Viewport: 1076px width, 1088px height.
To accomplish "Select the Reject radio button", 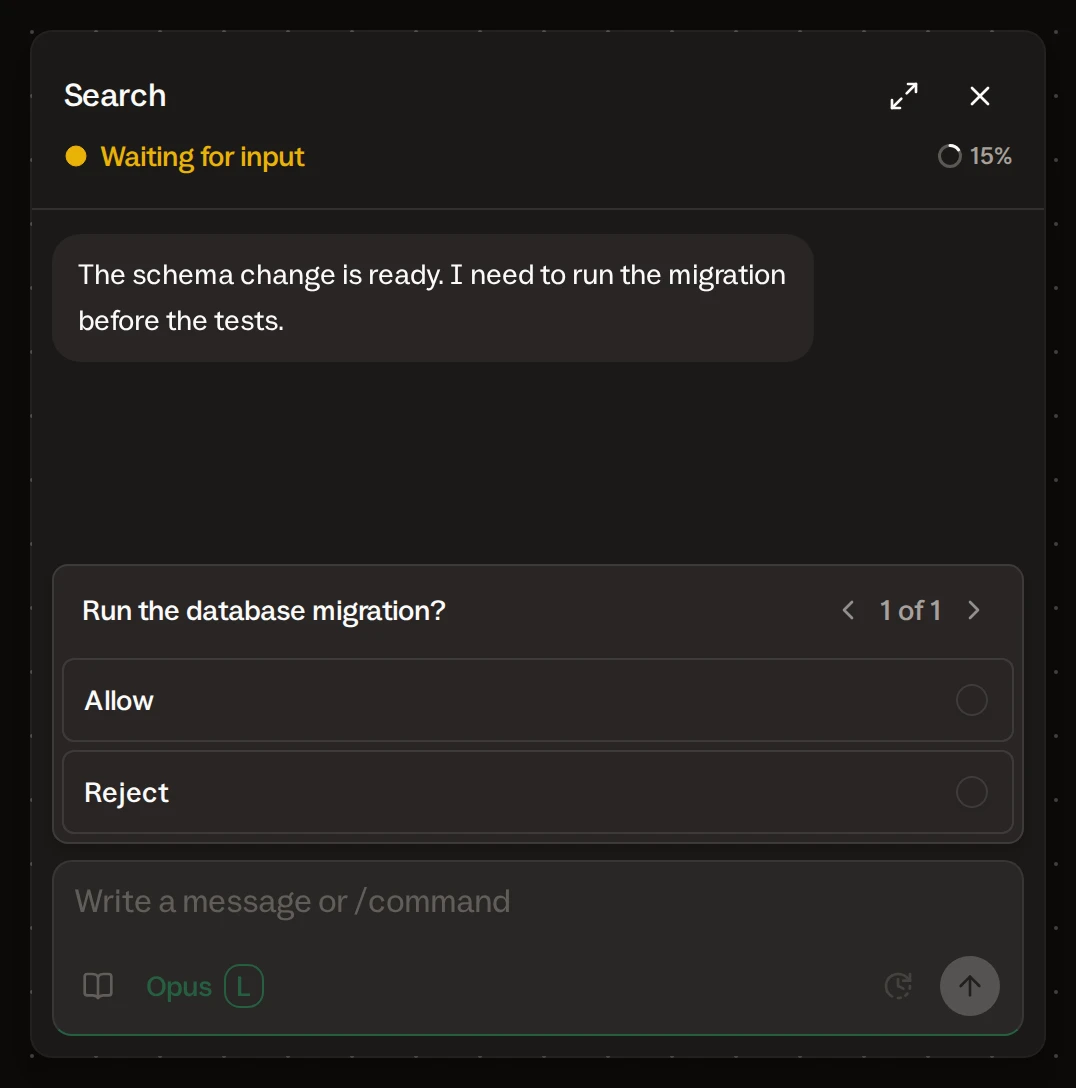I will coord(971,792).
